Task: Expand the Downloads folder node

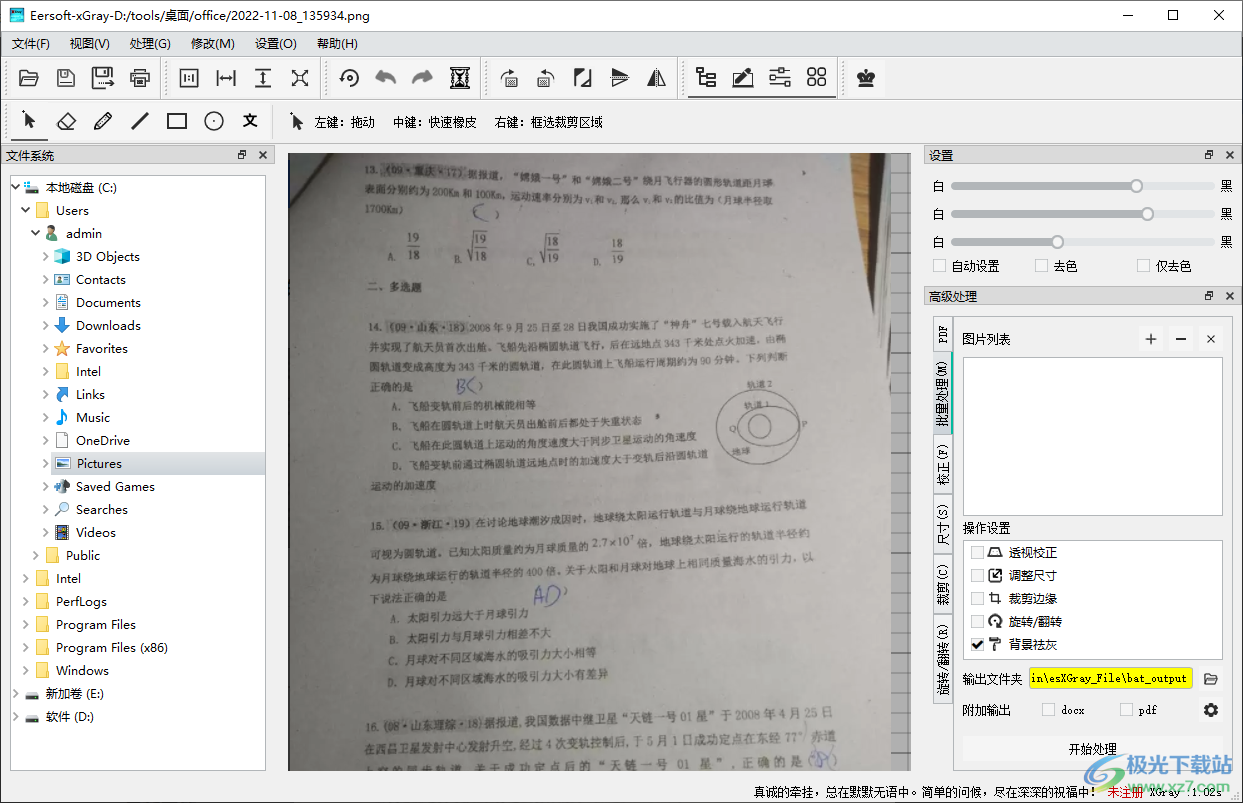Action: pos(46,325)
